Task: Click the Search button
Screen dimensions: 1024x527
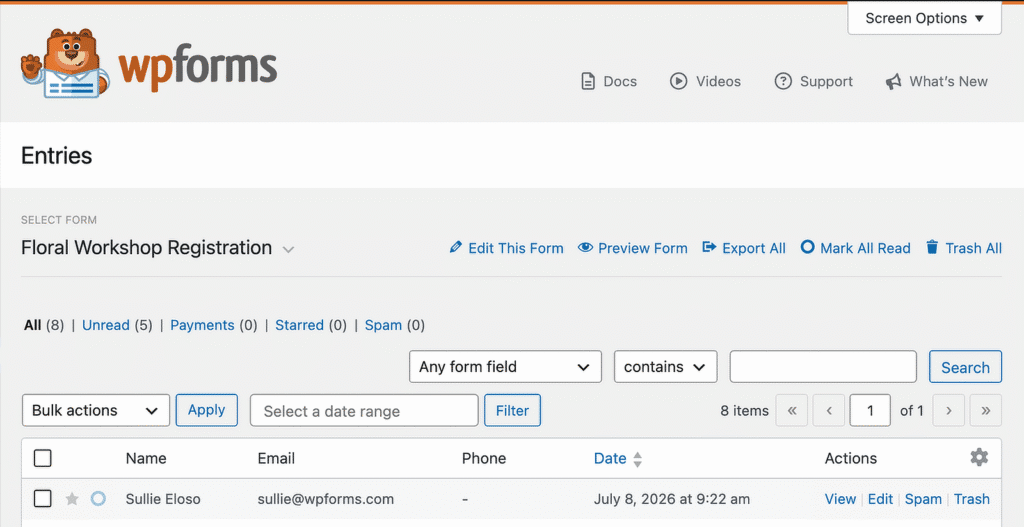Action: point(965,367)
